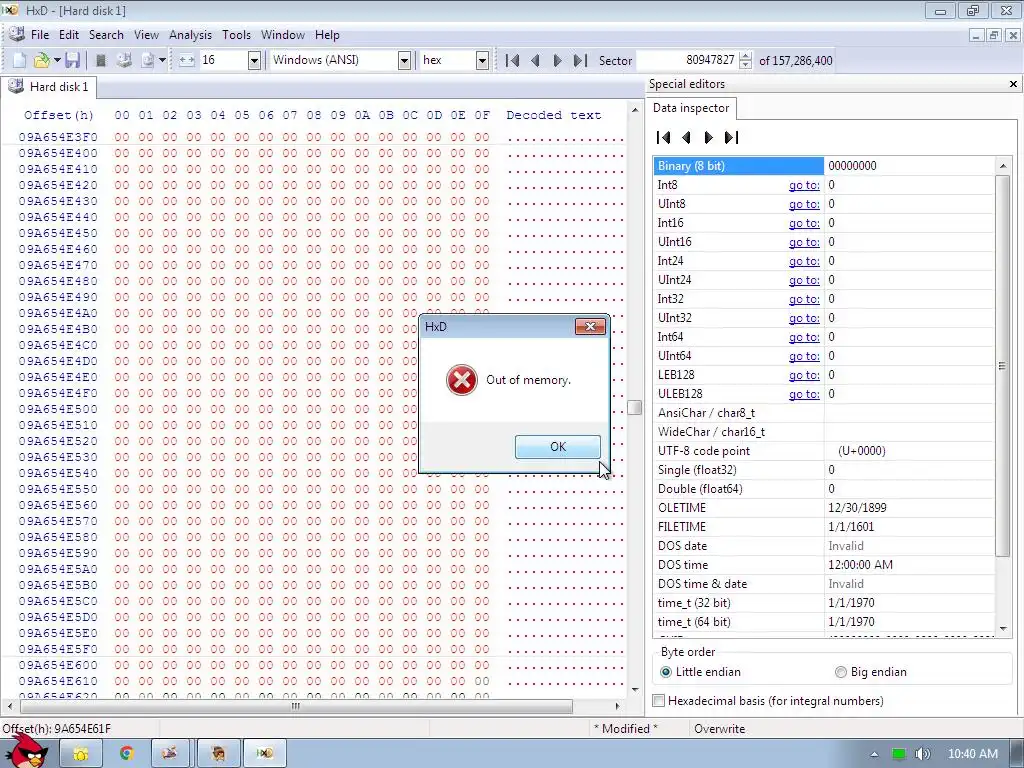
Task: Click the Open disk image toolbar icon
Action: (148, 61)
